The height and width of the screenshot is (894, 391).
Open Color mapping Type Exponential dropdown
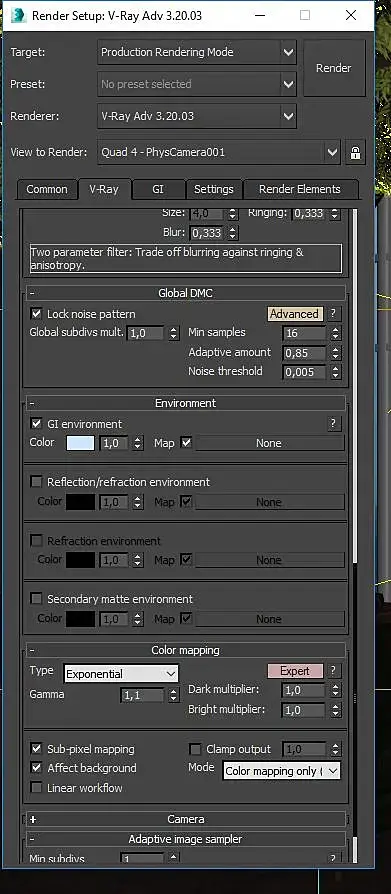point(121,674)
